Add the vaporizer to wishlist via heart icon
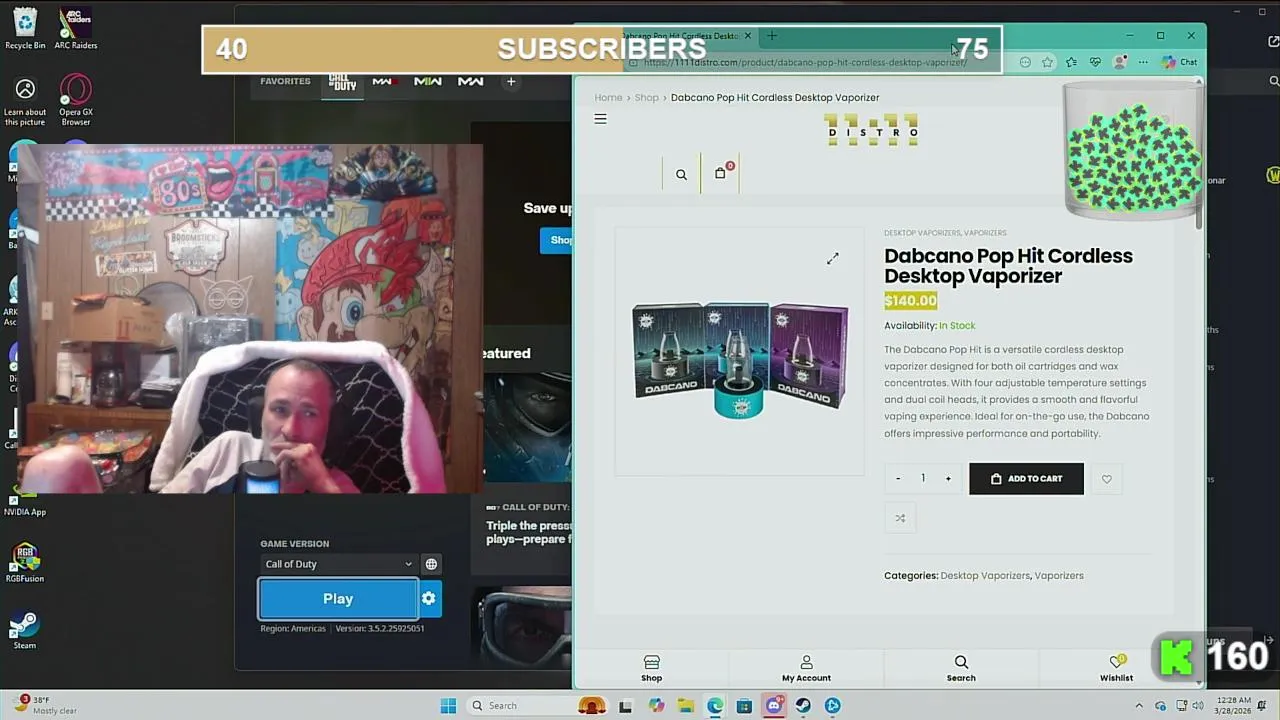The width and height of the screenshot is (1280, 720). coord(1106,479)
